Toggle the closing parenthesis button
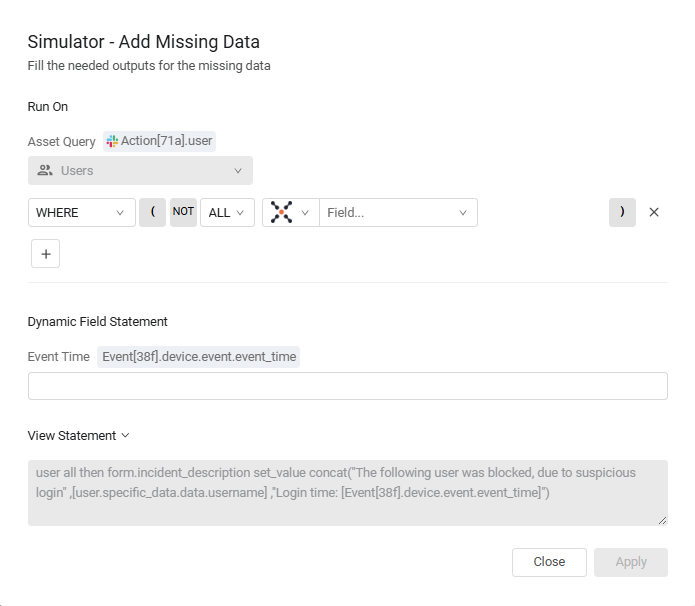 coord(622,212)
